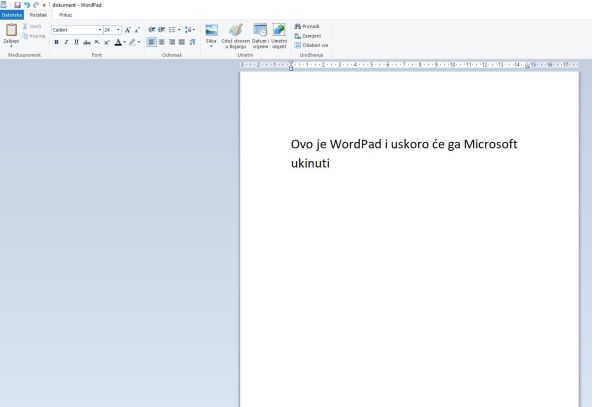Click the bullet list icon

click(172, 29)
